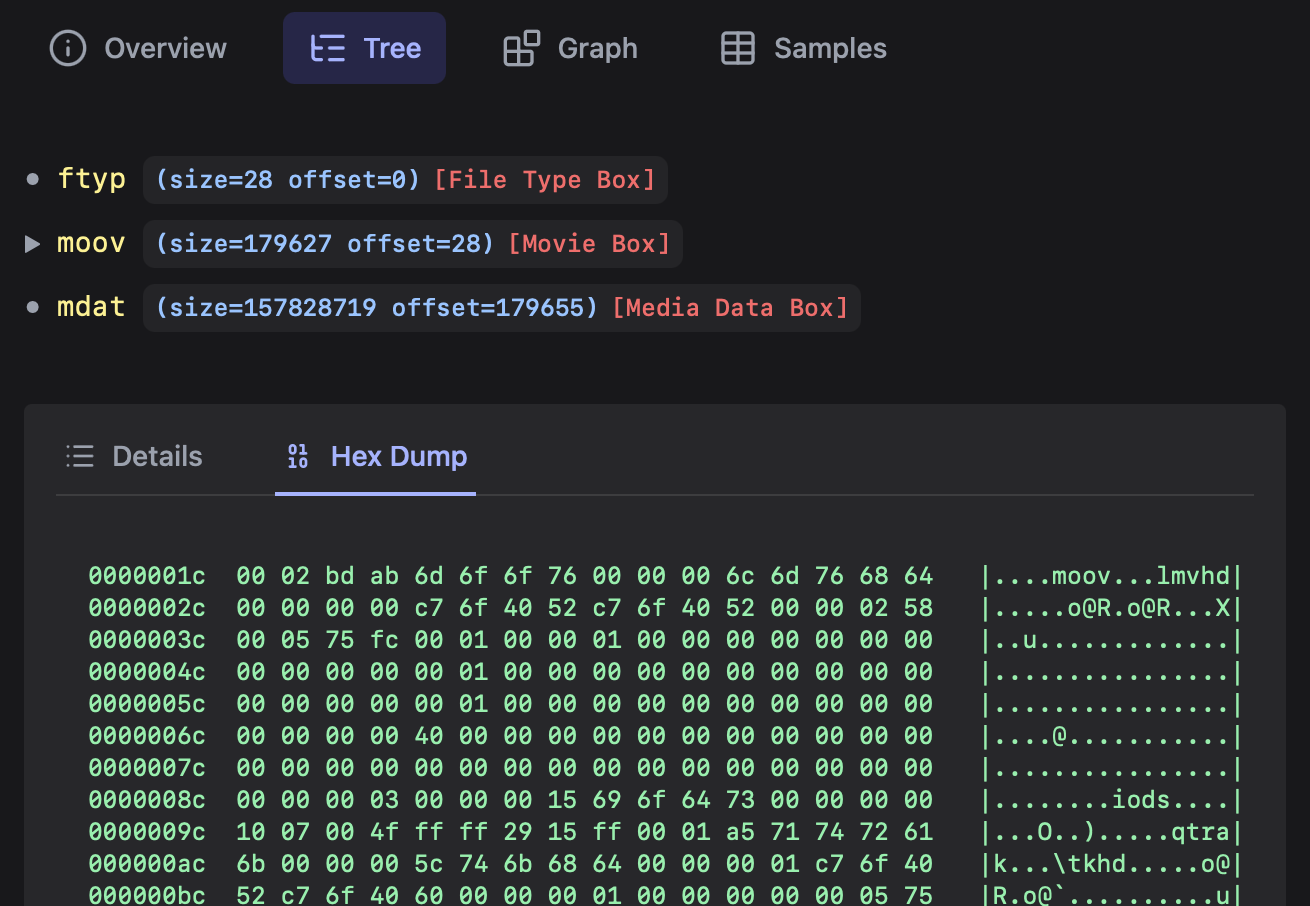Click the [Media Data Box] description label

pos(729,307)
